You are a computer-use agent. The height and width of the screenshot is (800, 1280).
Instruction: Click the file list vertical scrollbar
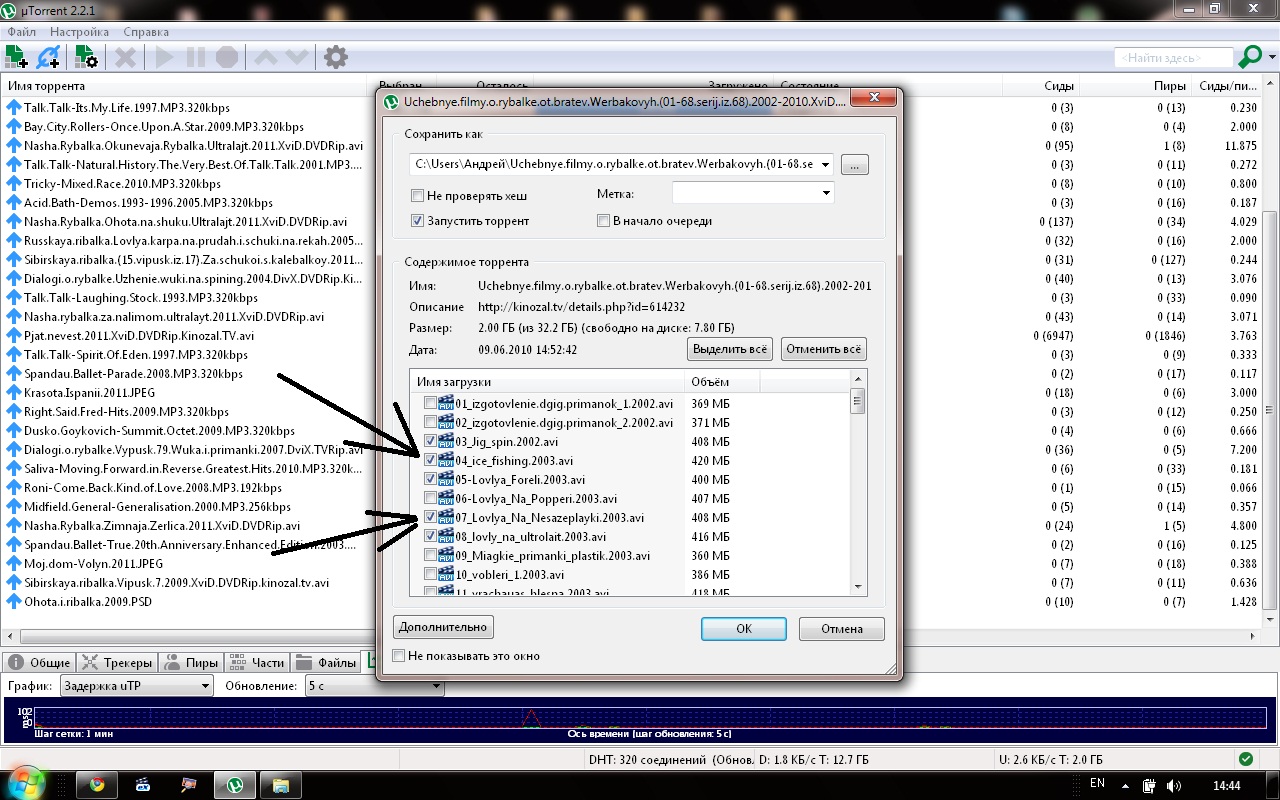click(857, 490)
